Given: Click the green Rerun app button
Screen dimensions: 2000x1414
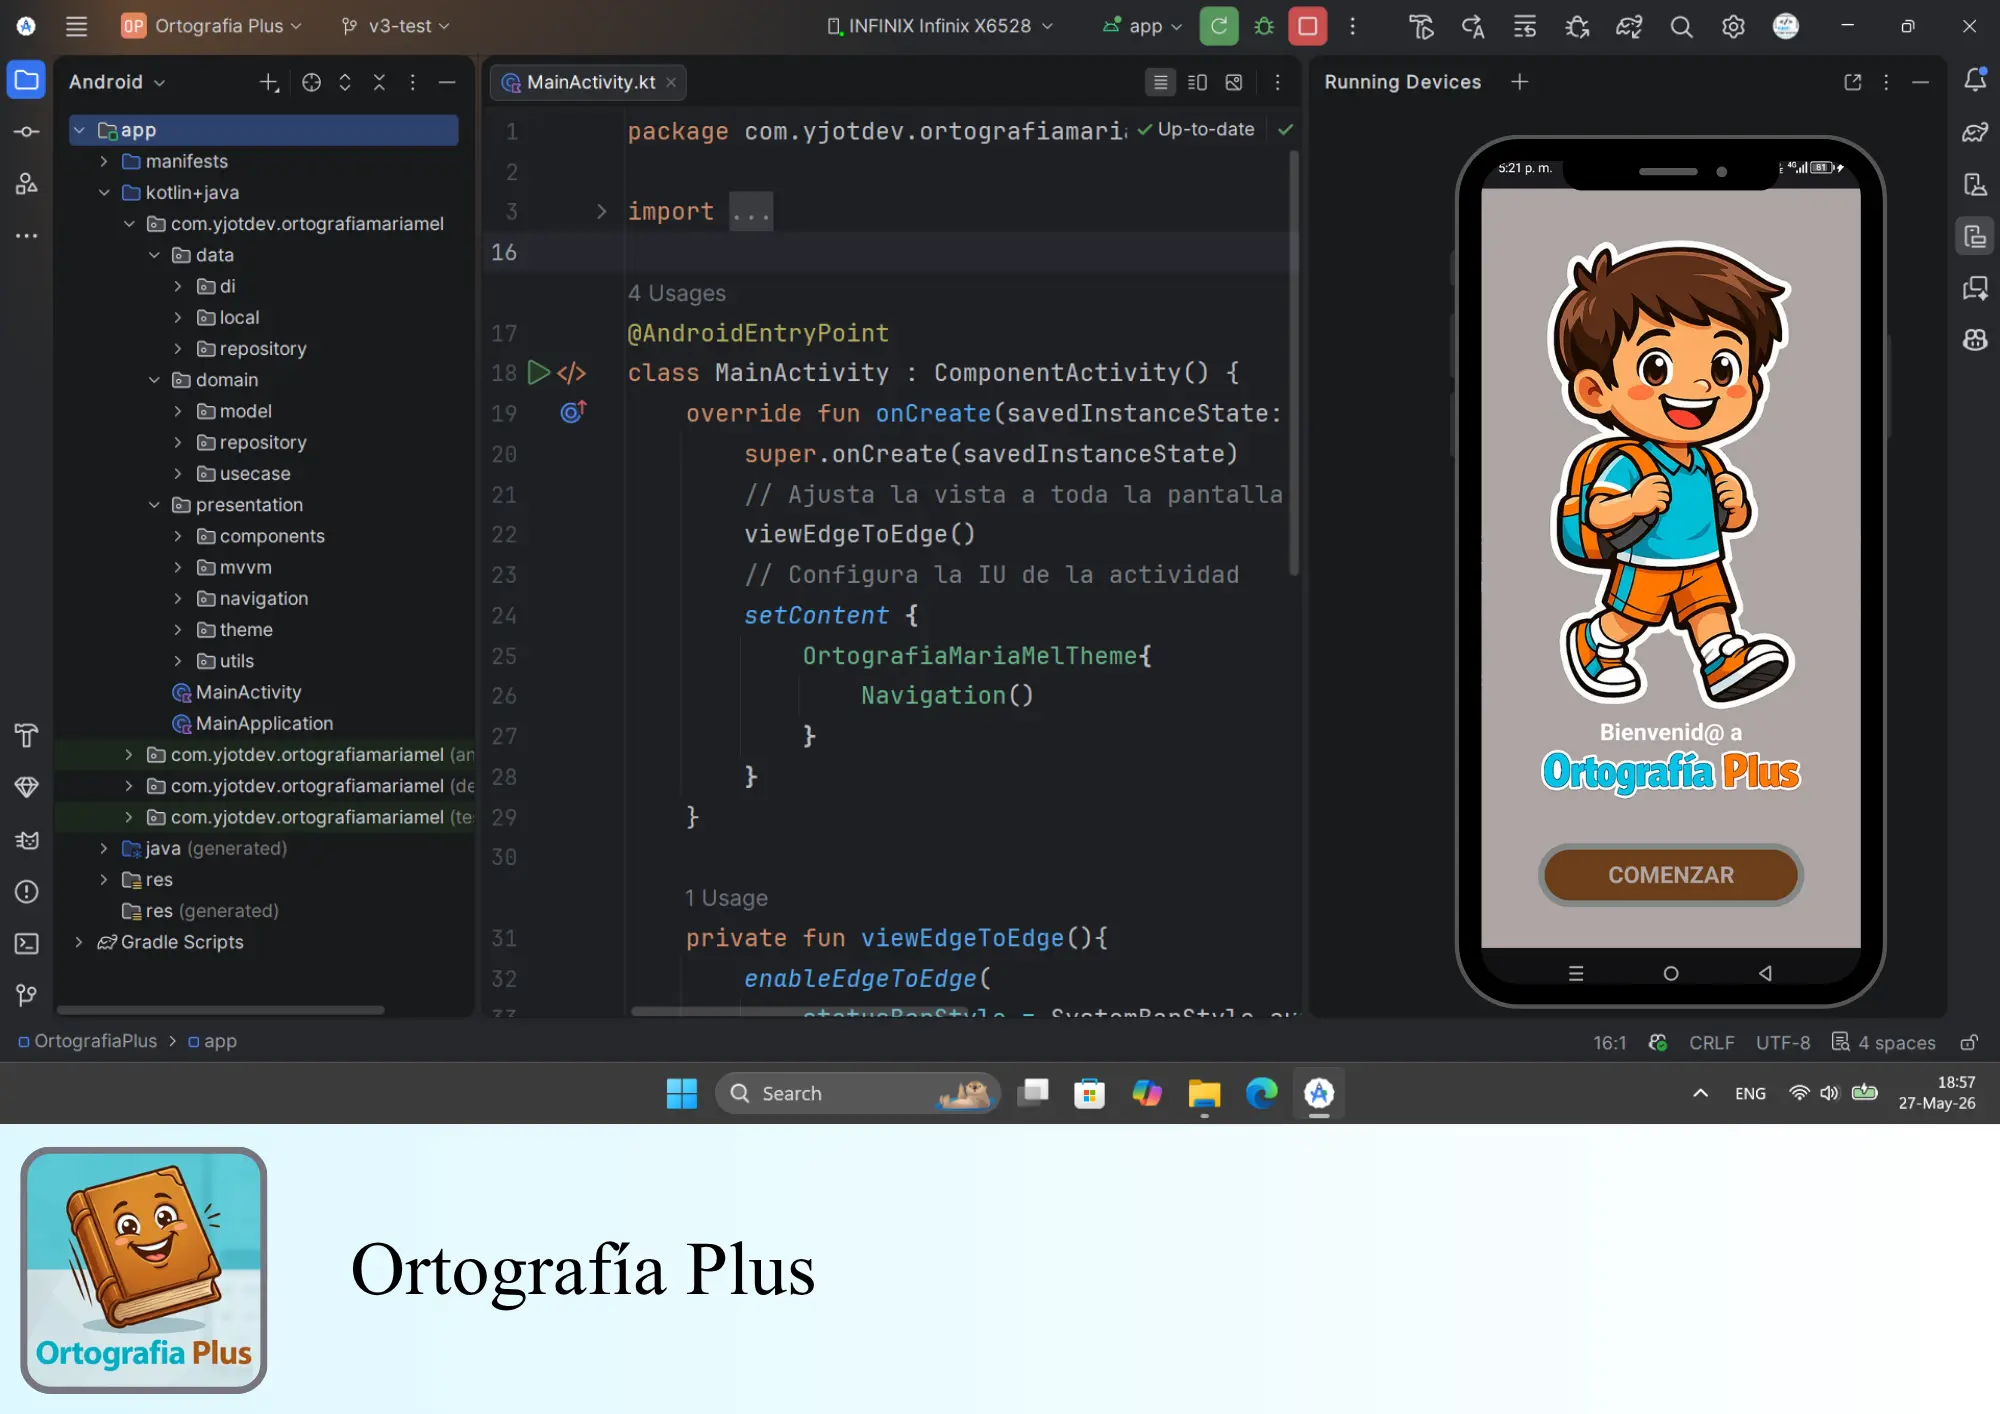Looking at the screenshot, I should click(x=1219, y=26).
